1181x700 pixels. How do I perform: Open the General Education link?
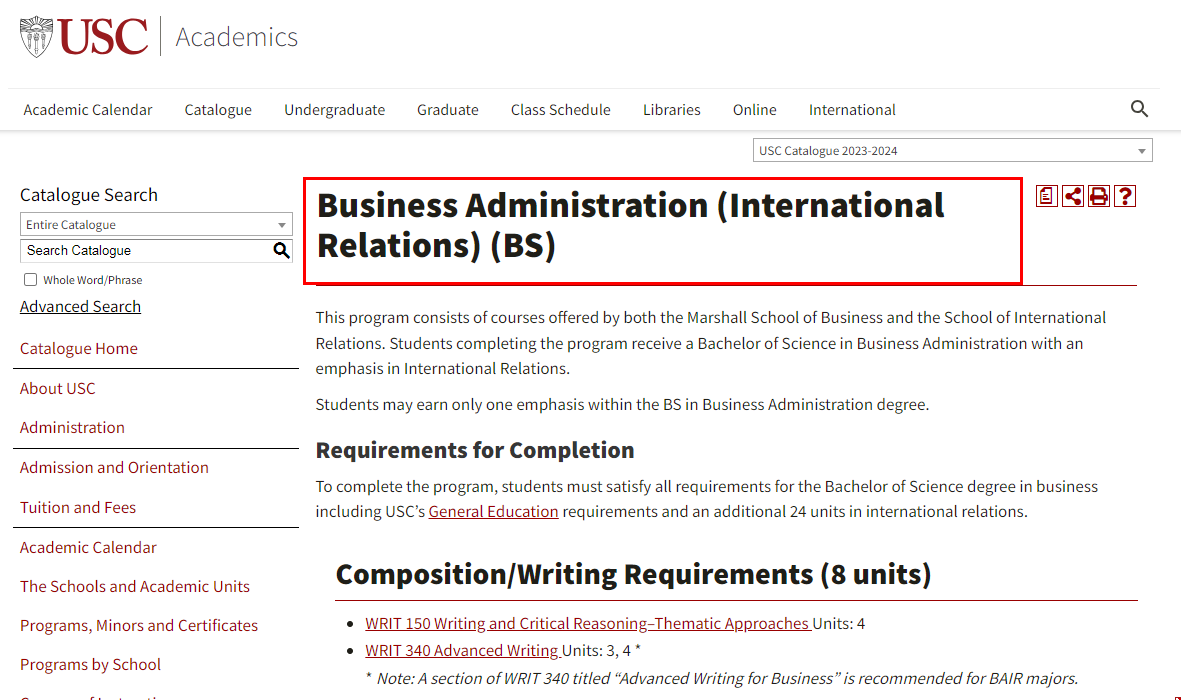493,511
